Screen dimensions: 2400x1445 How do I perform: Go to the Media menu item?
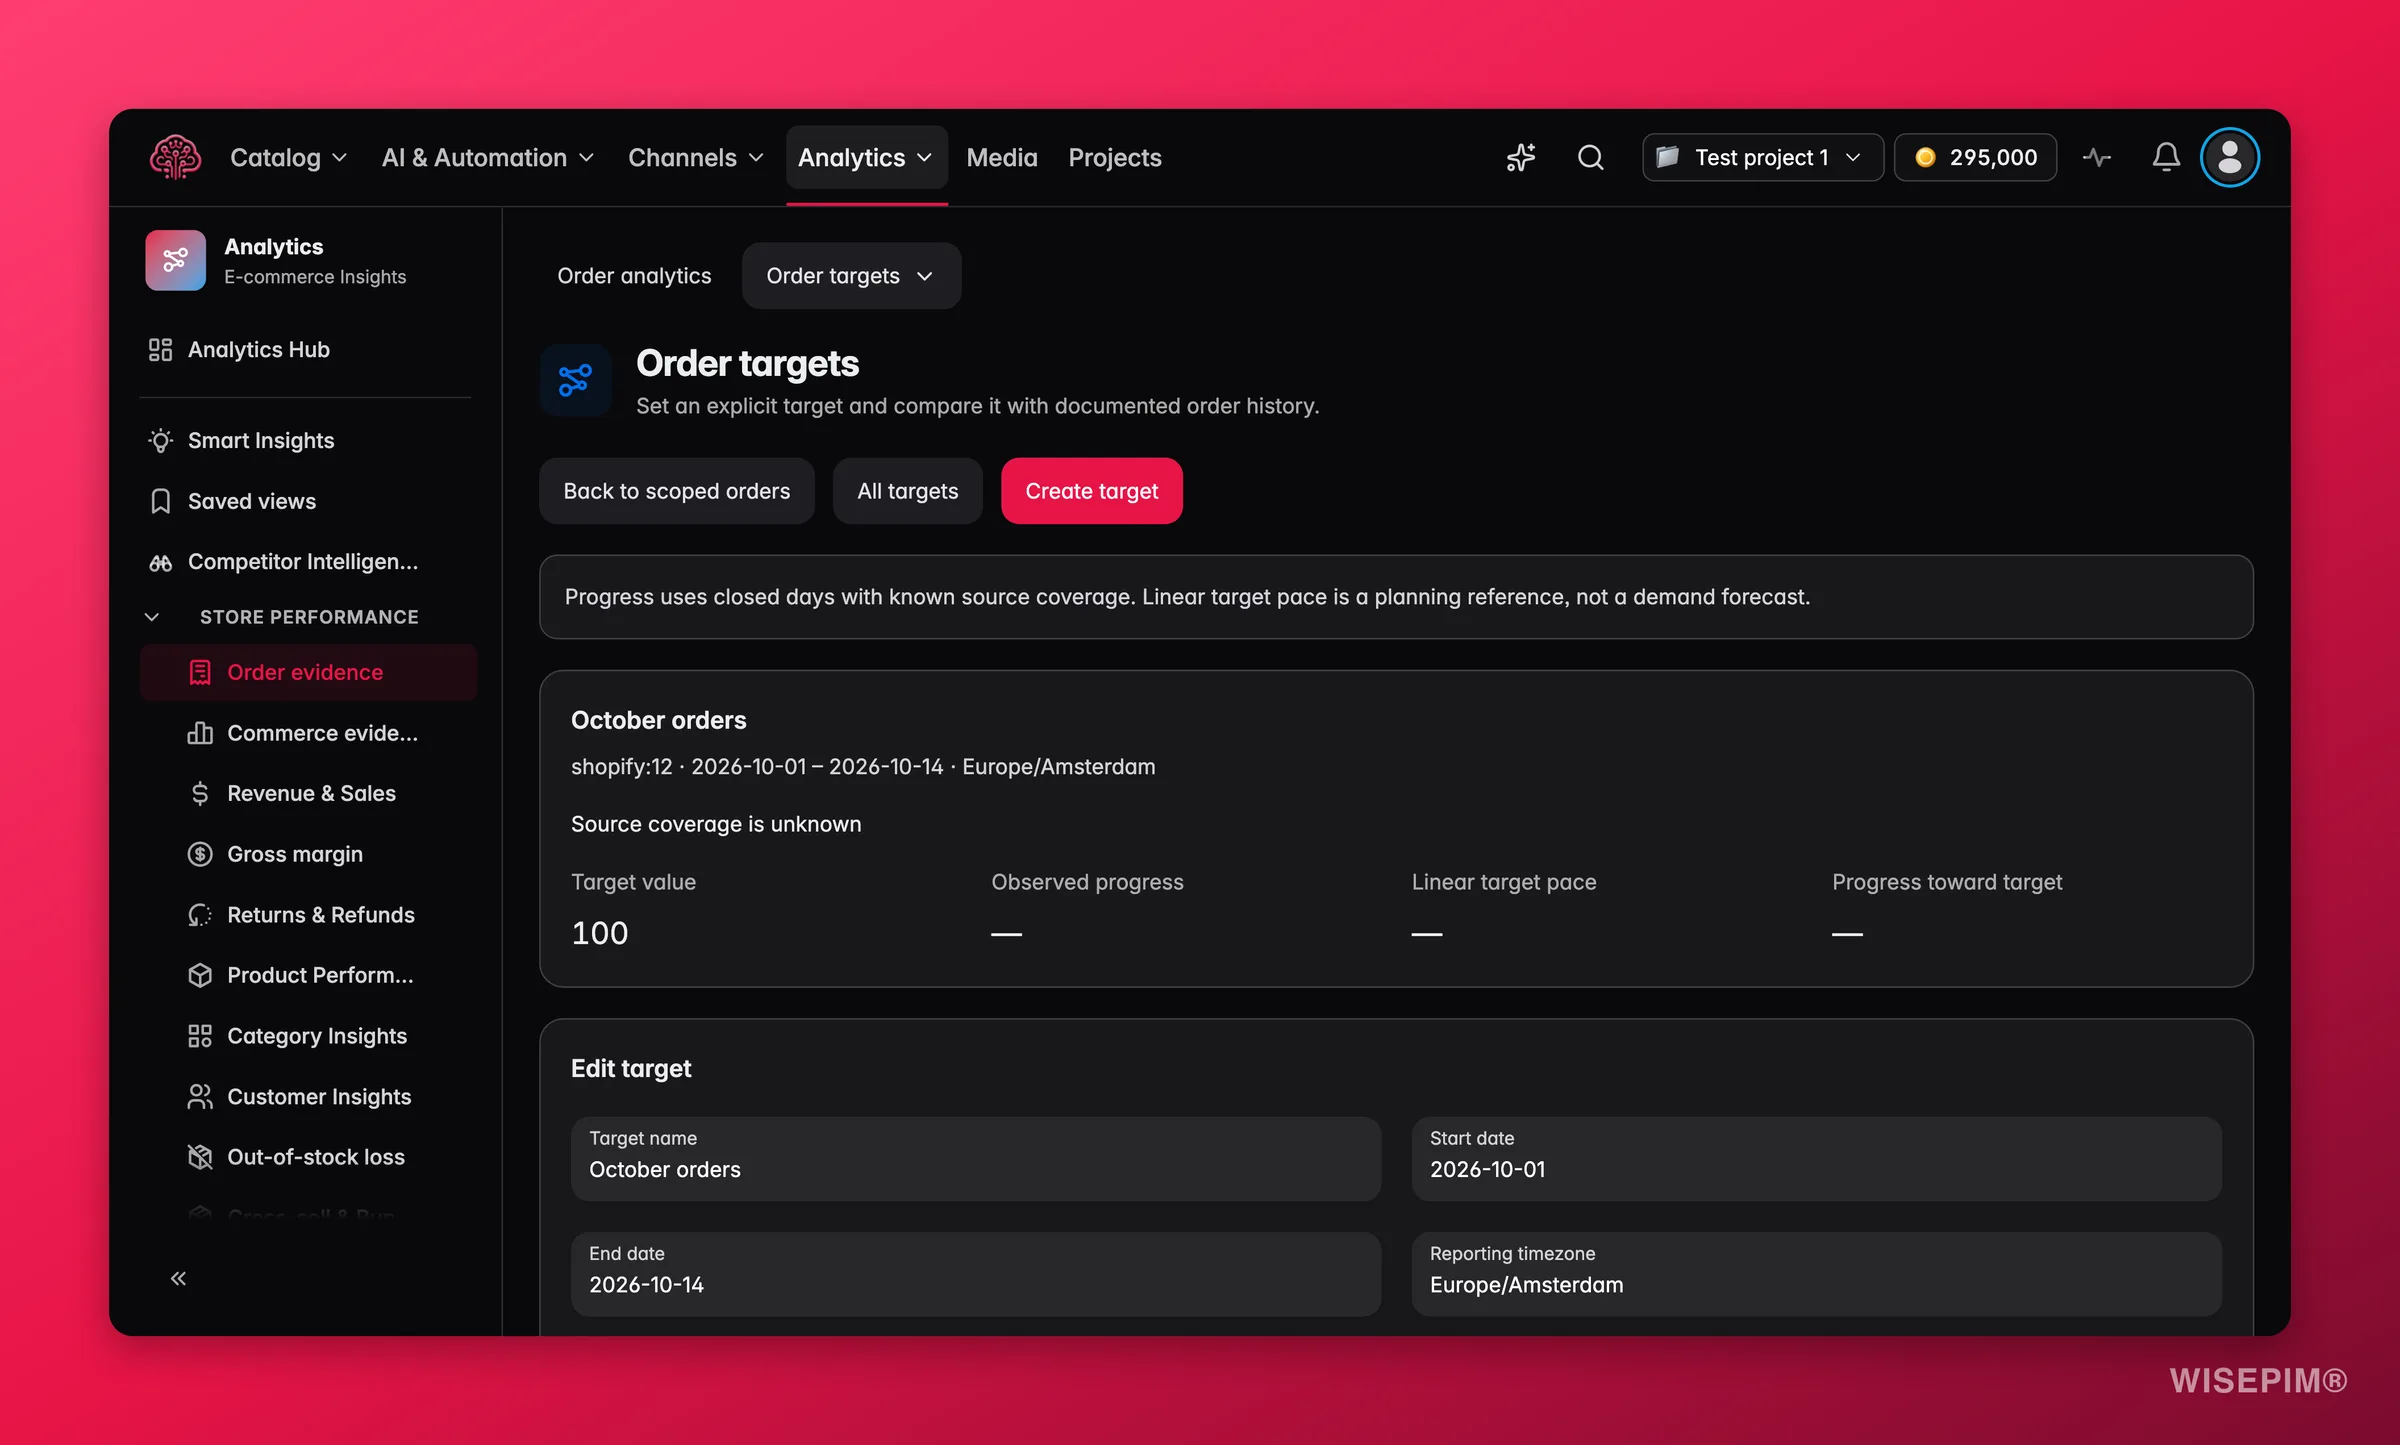tap(1001, 157)
